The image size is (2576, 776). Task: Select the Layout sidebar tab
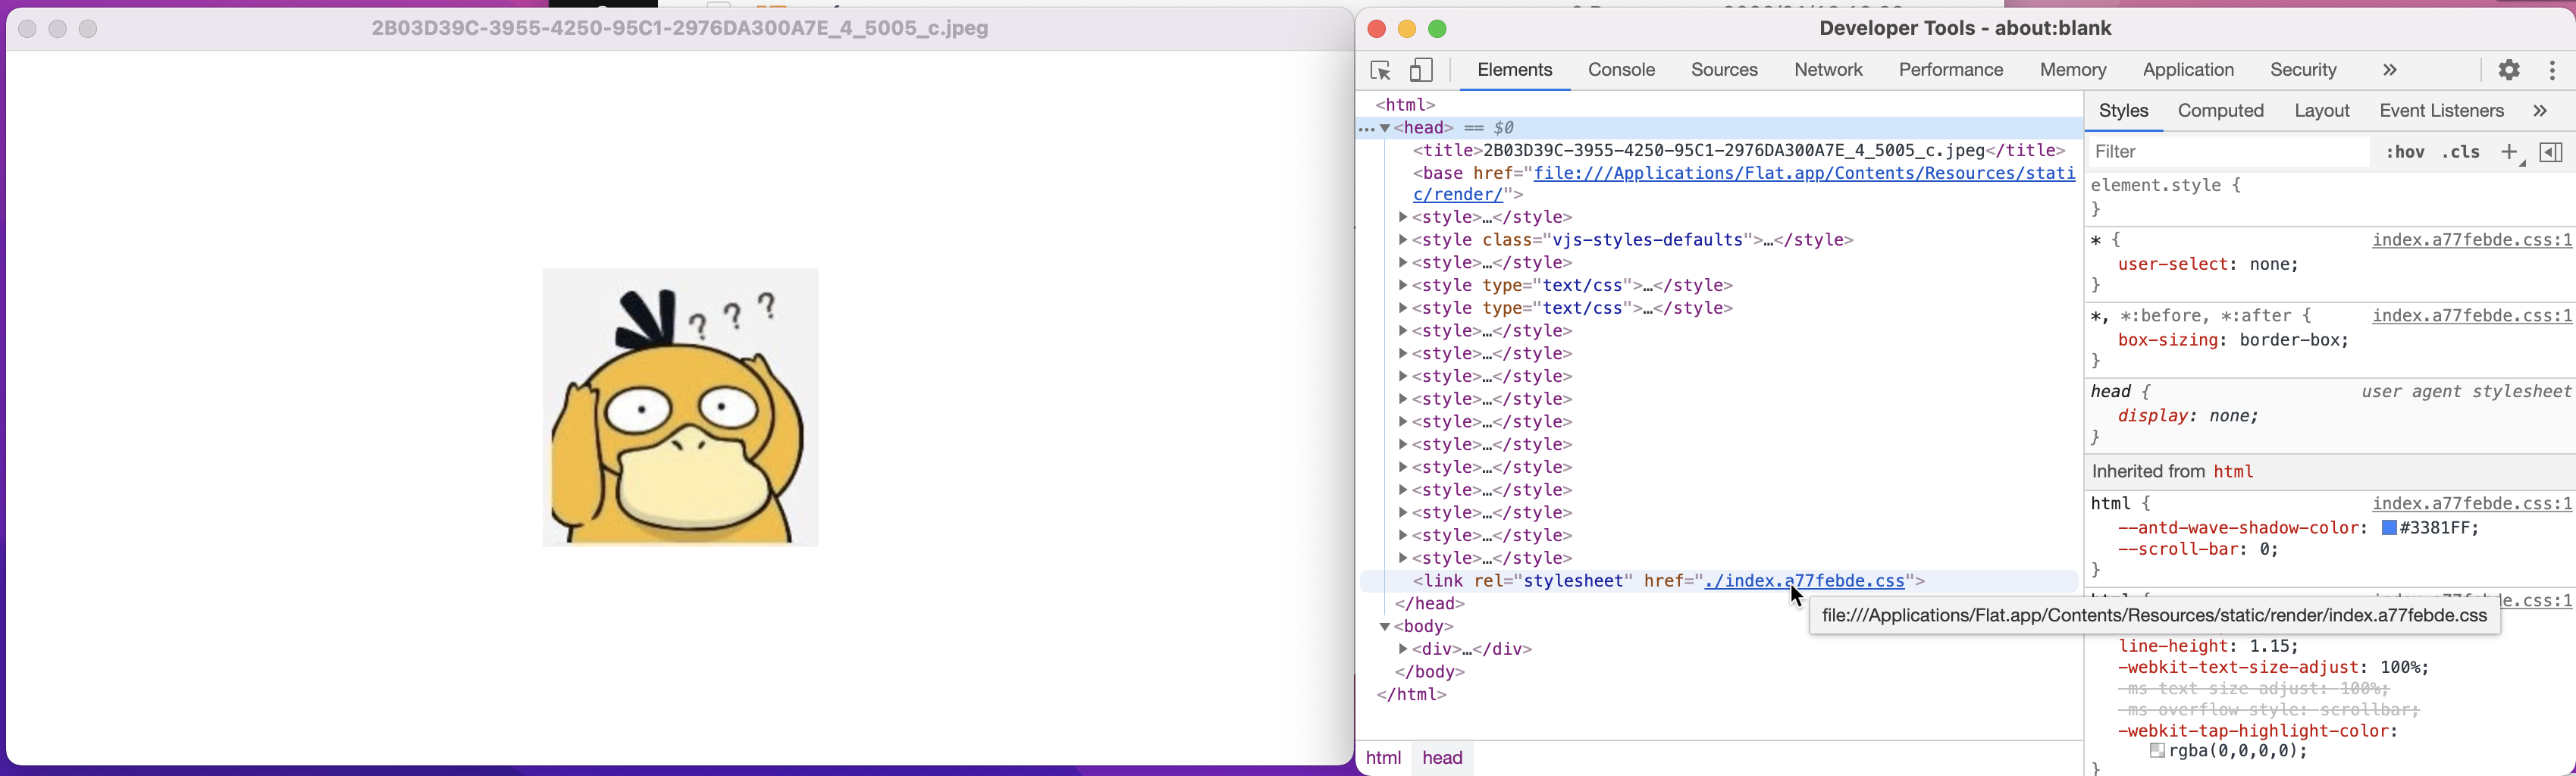pos(2321,111)
